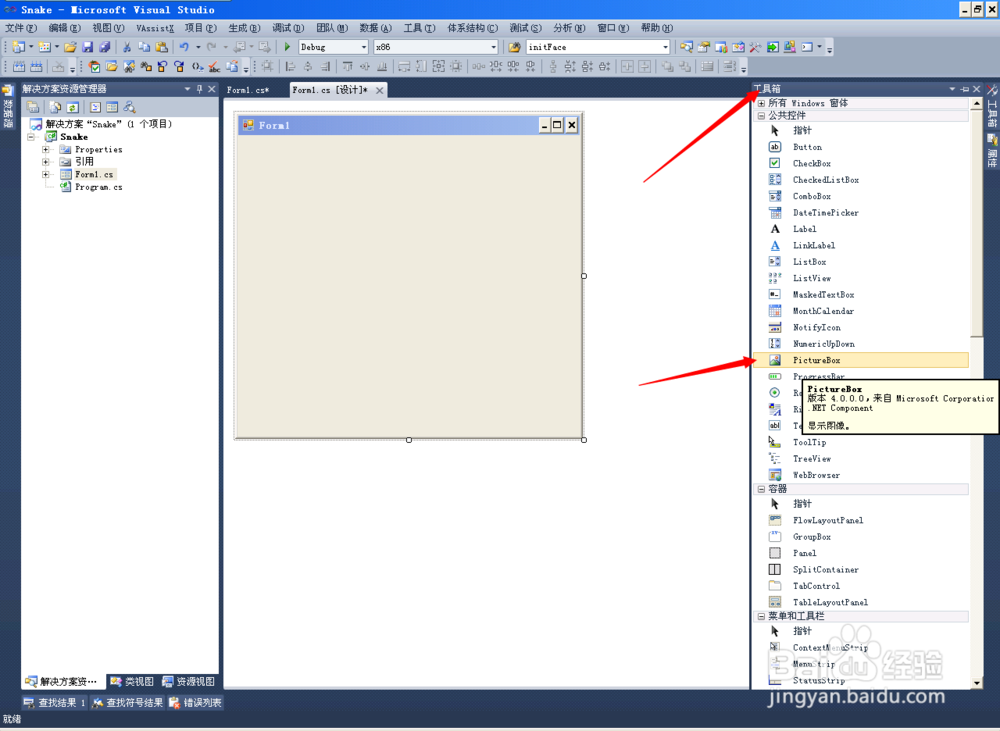Click the New Project toolbar icon
Screen dimensions: 1000x731
[18, 47]
